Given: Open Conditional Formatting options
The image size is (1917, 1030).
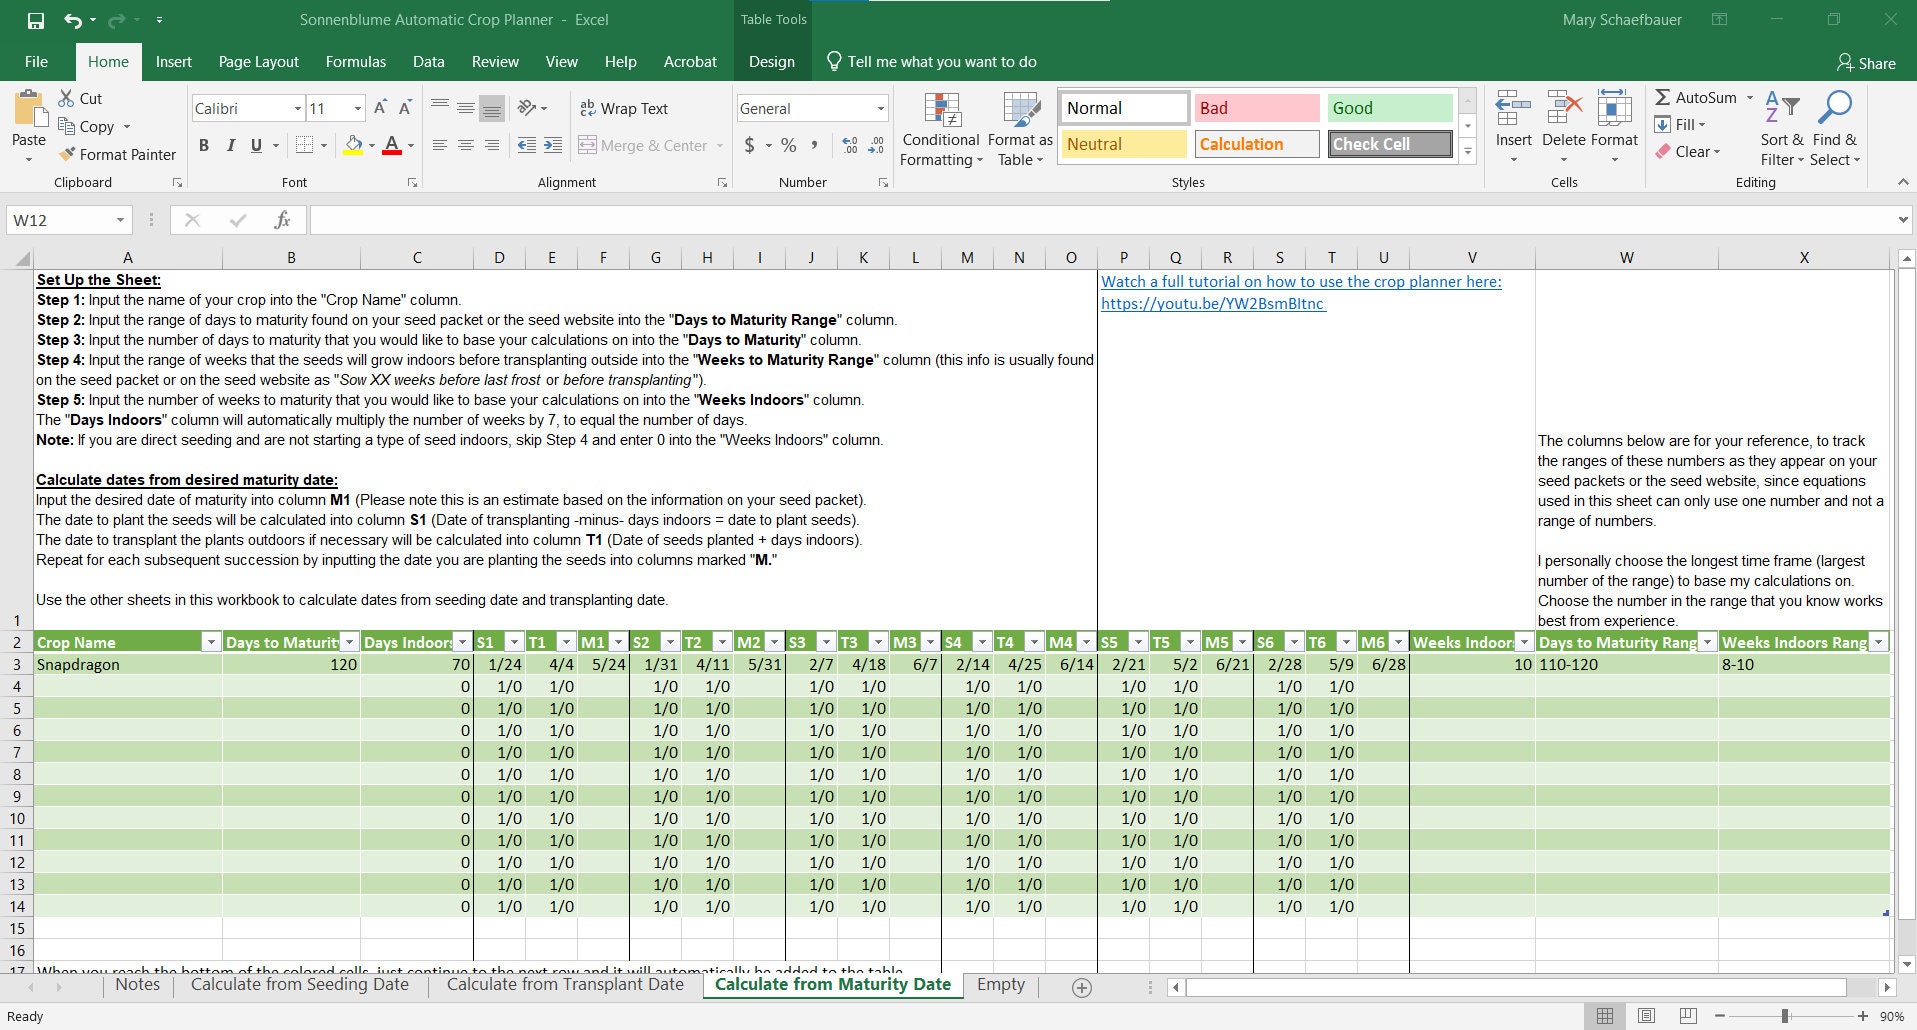Looking at the screenshot, I should coord(940,130).
